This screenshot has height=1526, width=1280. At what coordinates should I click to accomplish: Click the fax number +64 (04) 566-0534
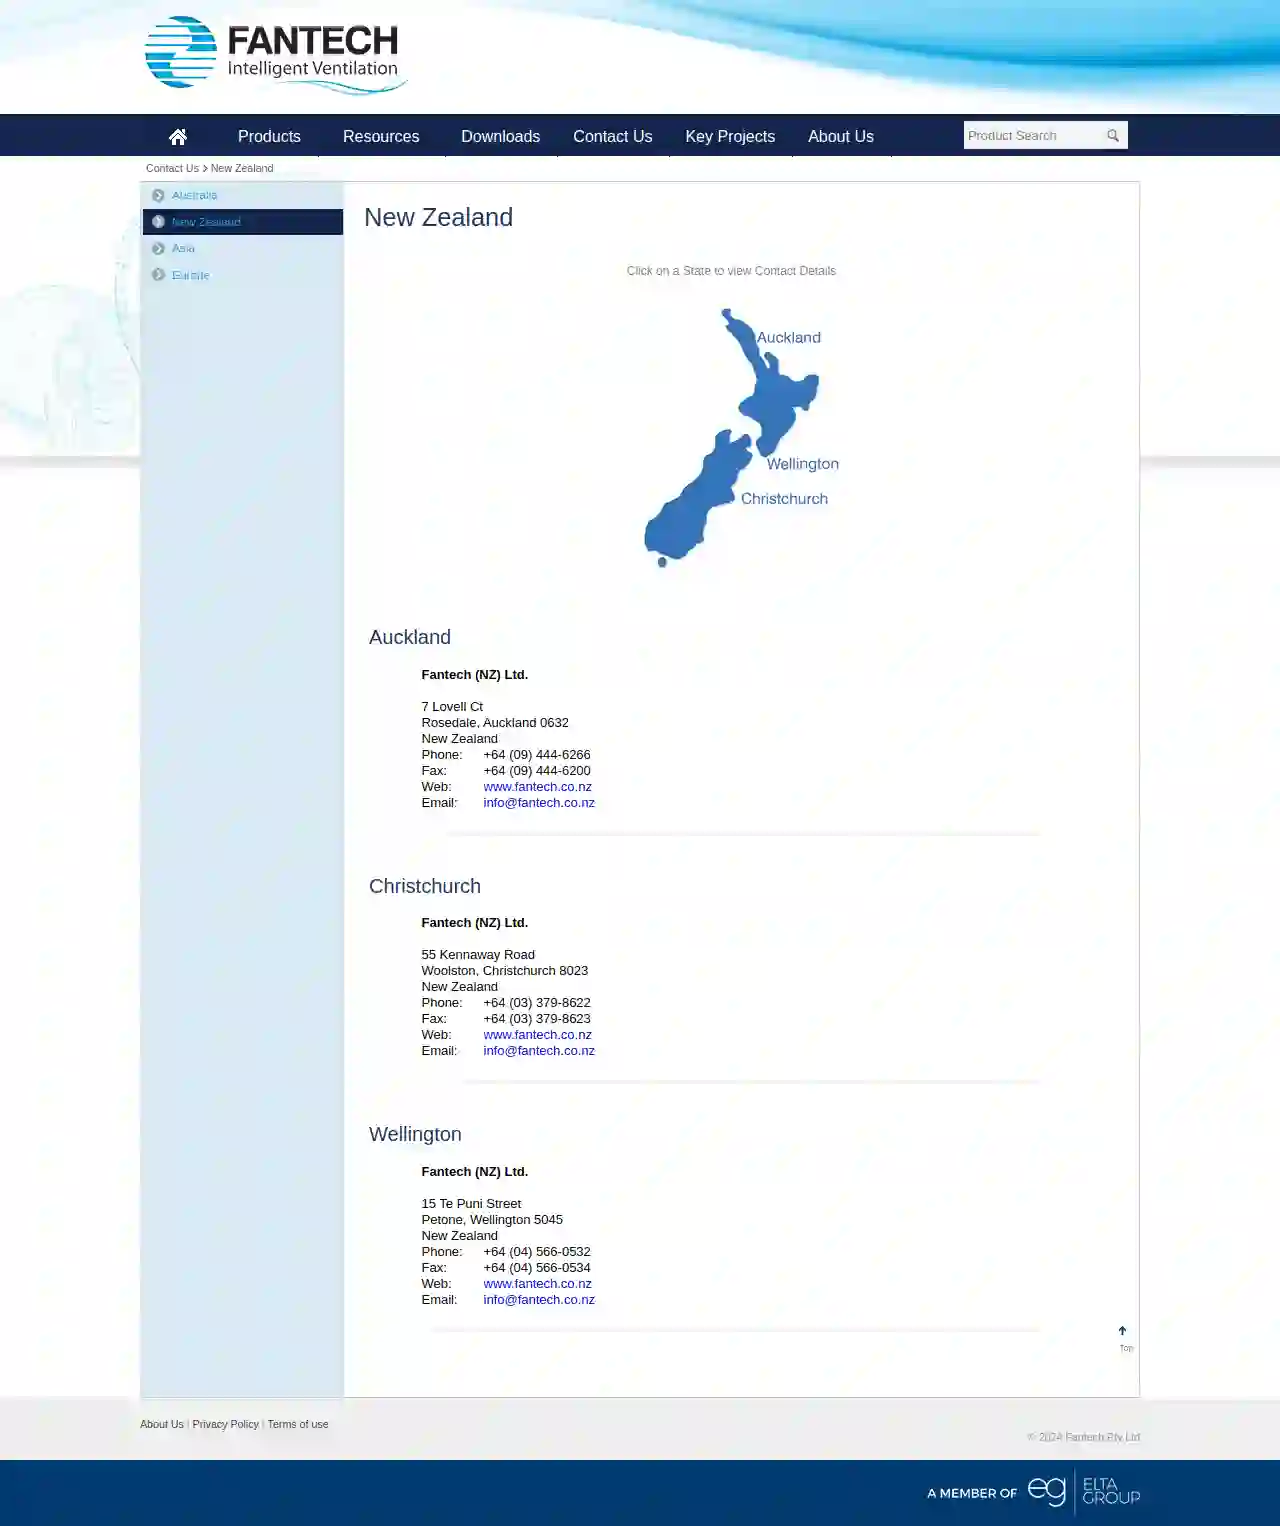(537, 1268)
